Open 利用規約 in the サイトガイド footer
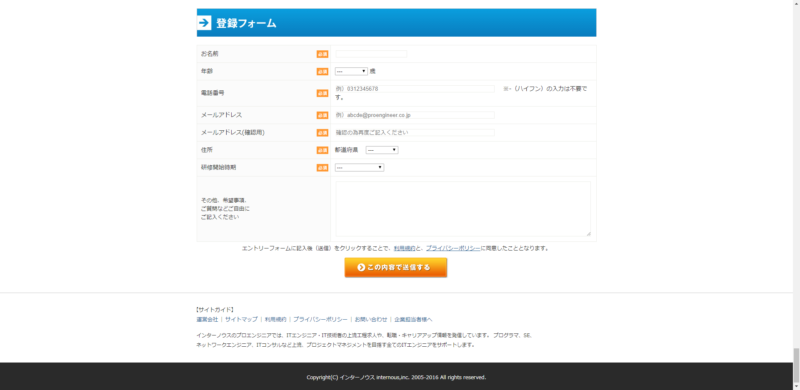800x390 pixels. pyautogui.click(x=276, y=319)
